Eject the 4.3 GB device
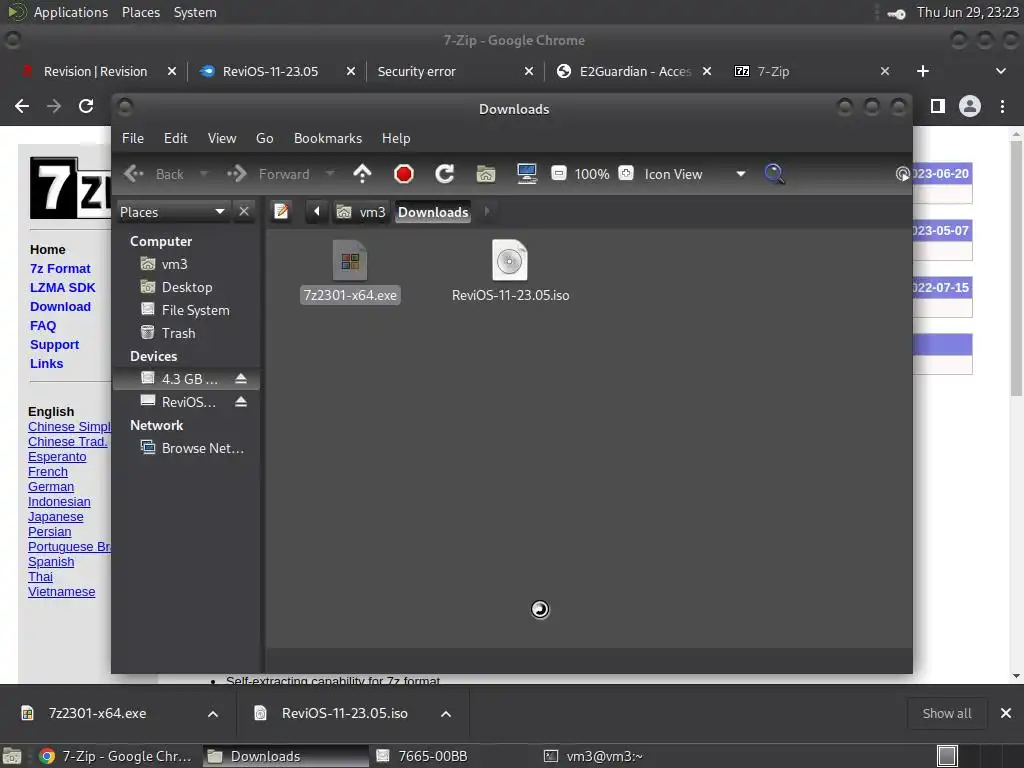The width and height of the screenshot is (1024, 768). click(241, 379)
